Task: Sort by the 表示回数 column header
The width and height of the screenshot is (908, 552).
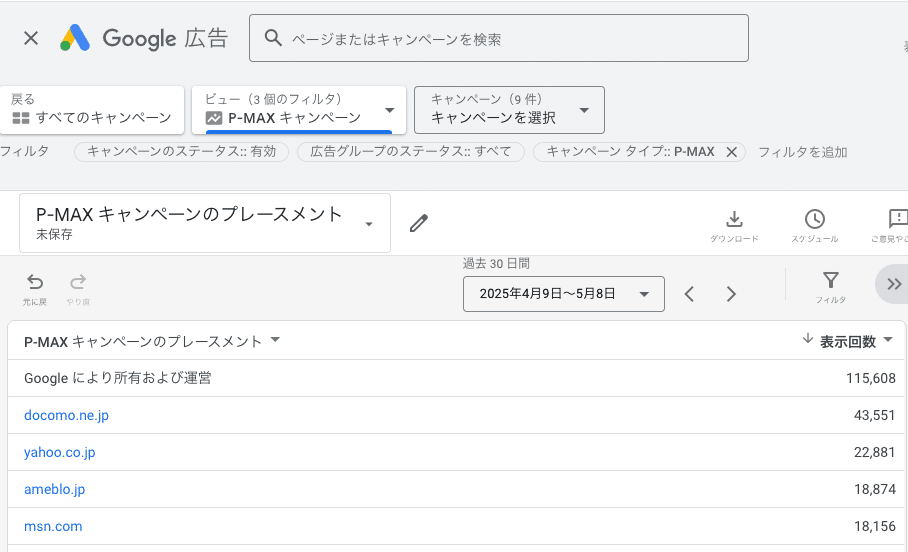Action: coord(847,342)
